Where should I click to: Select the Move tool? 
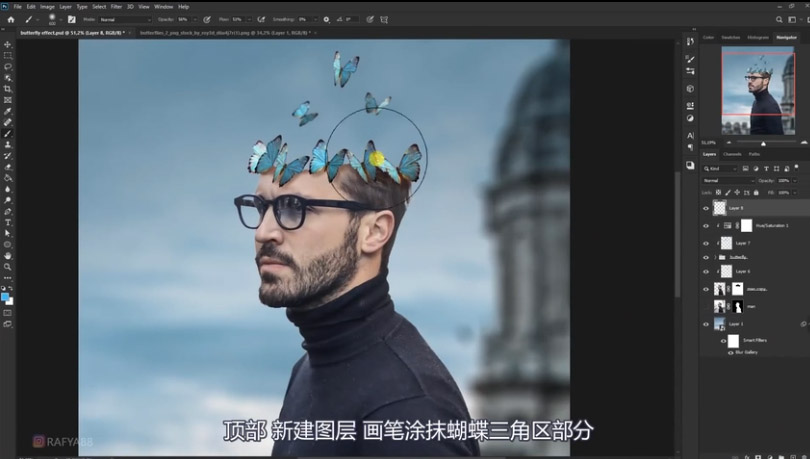tap(8, 45)
